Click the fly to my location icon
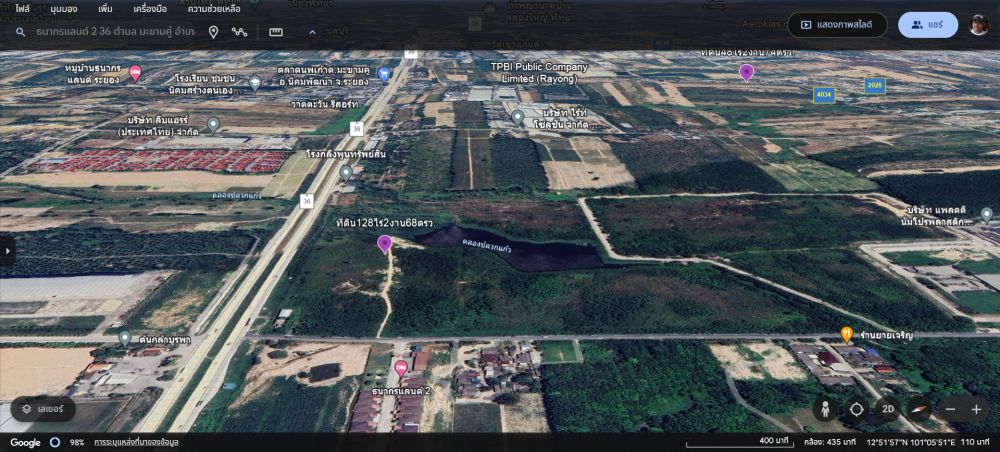Screen dimensions: 1000x452 (857, 409)
